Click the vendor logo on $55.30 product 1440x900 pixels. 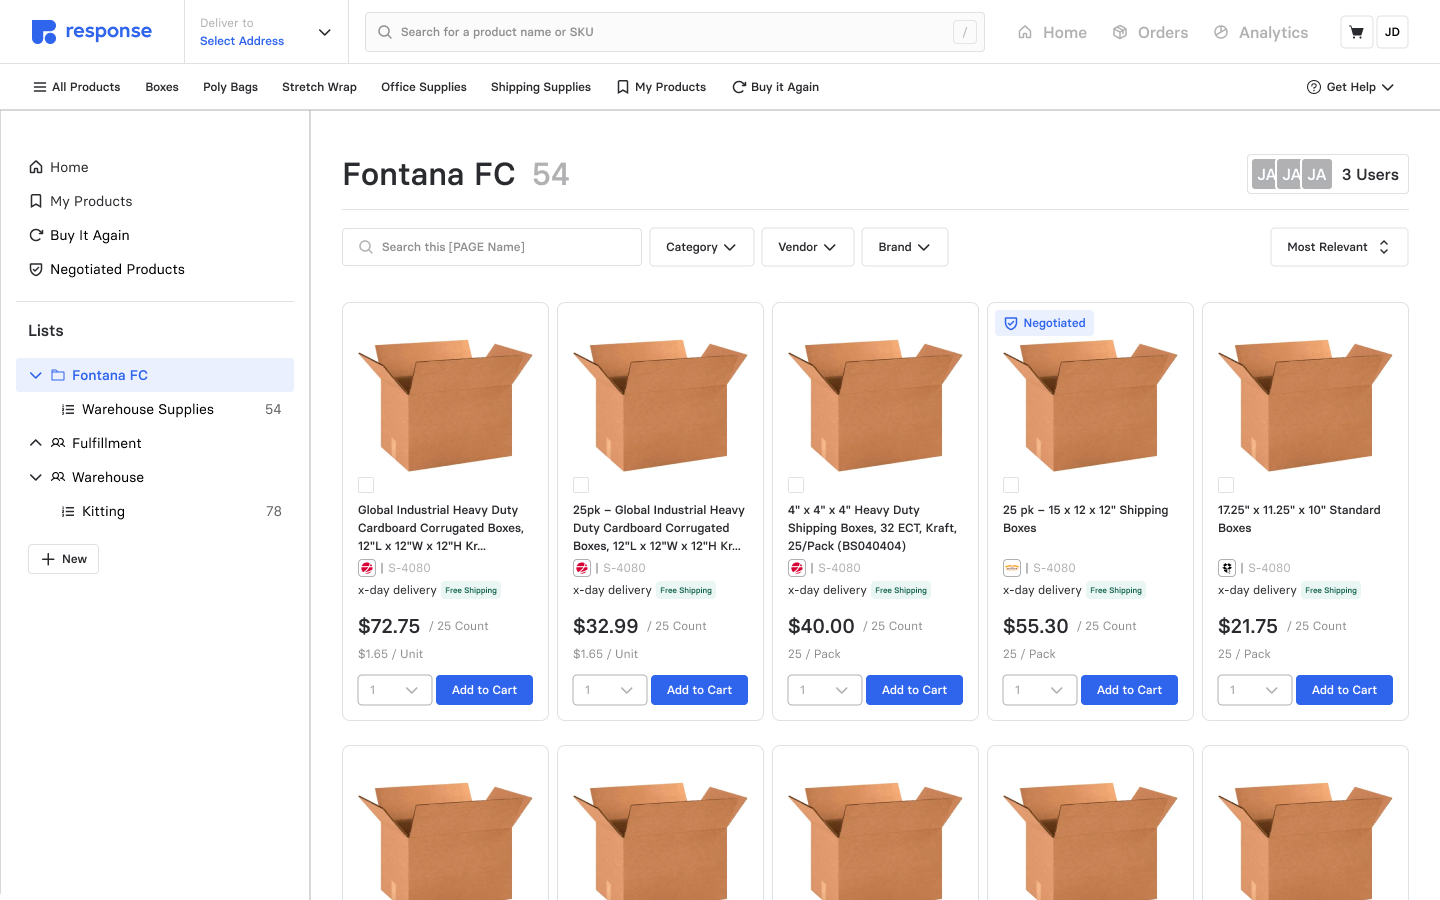pyautogui.click(x=1011, y=568)
